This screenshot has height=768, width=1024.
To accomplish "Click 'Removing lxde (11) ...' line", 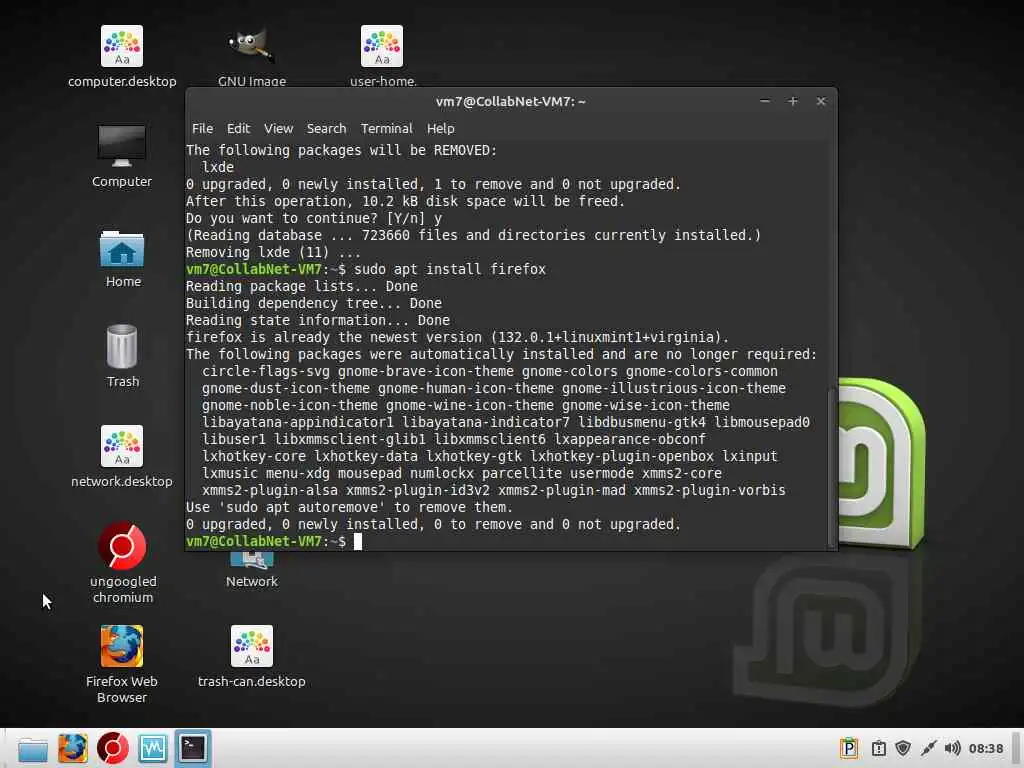I will (273, 252).
